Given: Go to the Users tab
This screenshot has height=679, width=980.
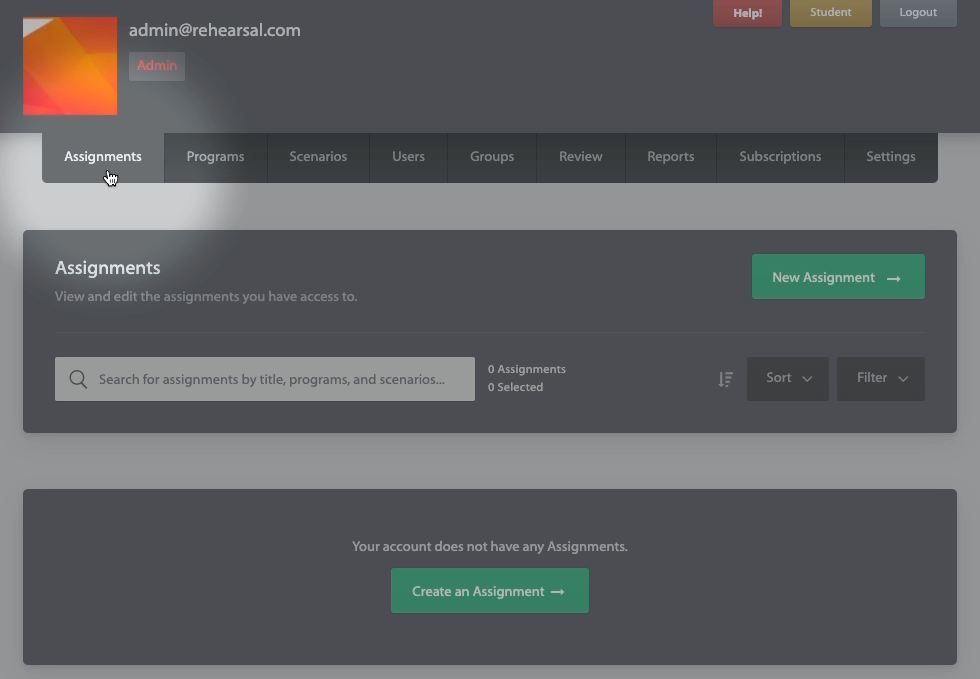Looking at the screenshot, I should click(408, 157).
